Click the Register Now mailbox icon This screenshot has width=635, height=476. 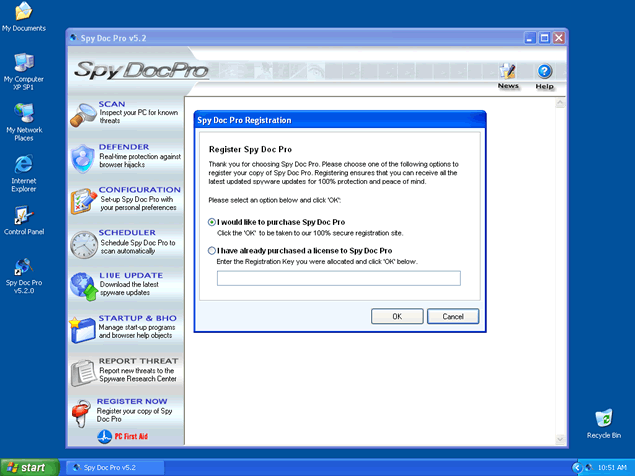click(x=82, y=411)
